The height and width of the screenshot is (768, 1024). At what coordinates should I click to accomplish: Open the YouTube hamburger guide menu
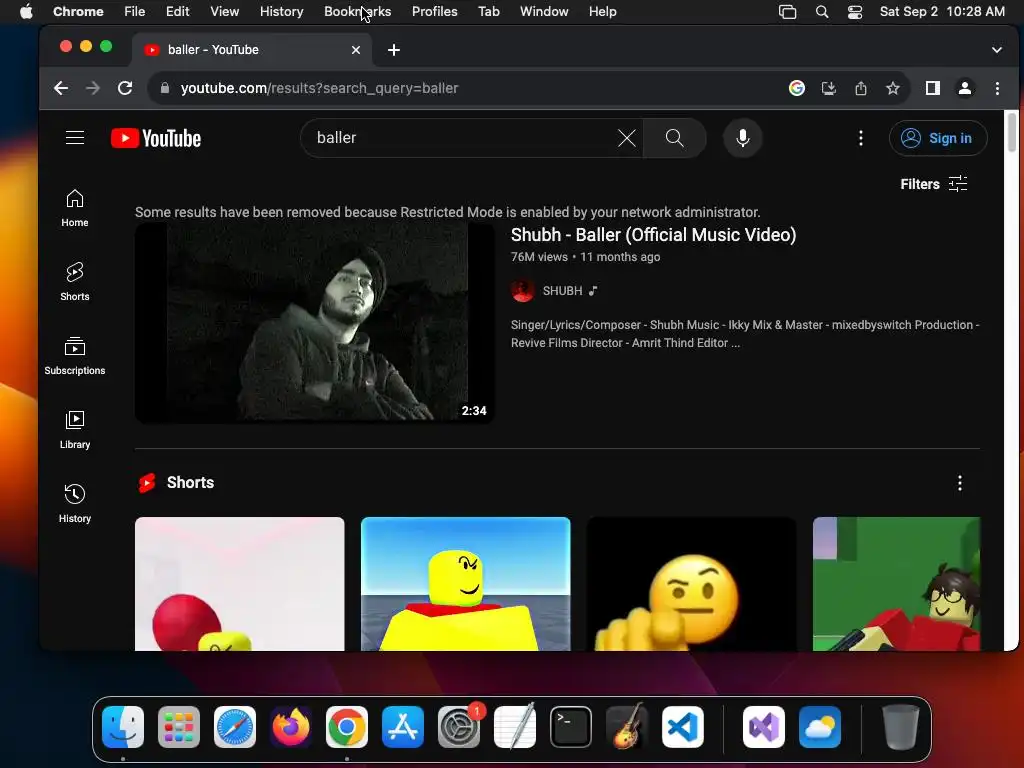[74, 138]
